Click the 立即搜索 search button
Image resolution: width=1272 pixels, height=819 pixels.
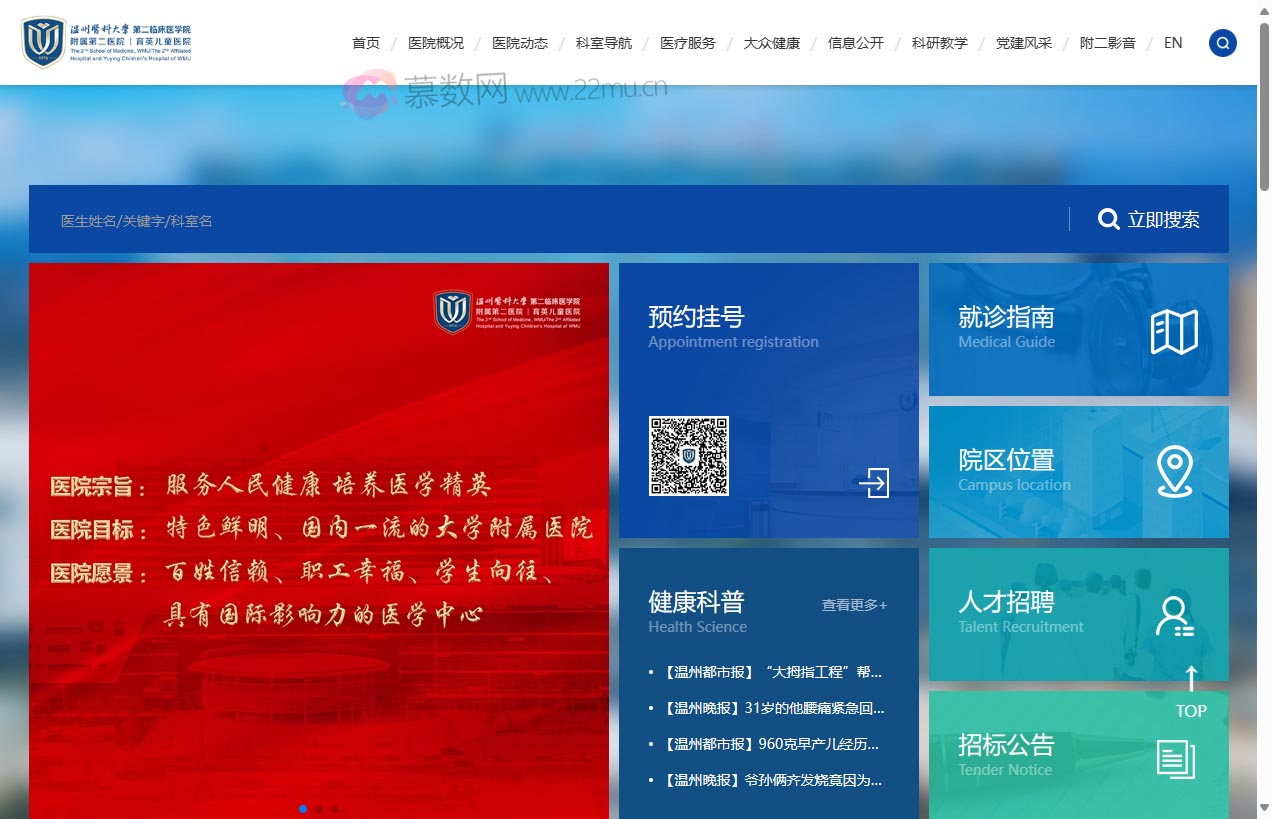pyautogui.click(x=1149, y=219)
